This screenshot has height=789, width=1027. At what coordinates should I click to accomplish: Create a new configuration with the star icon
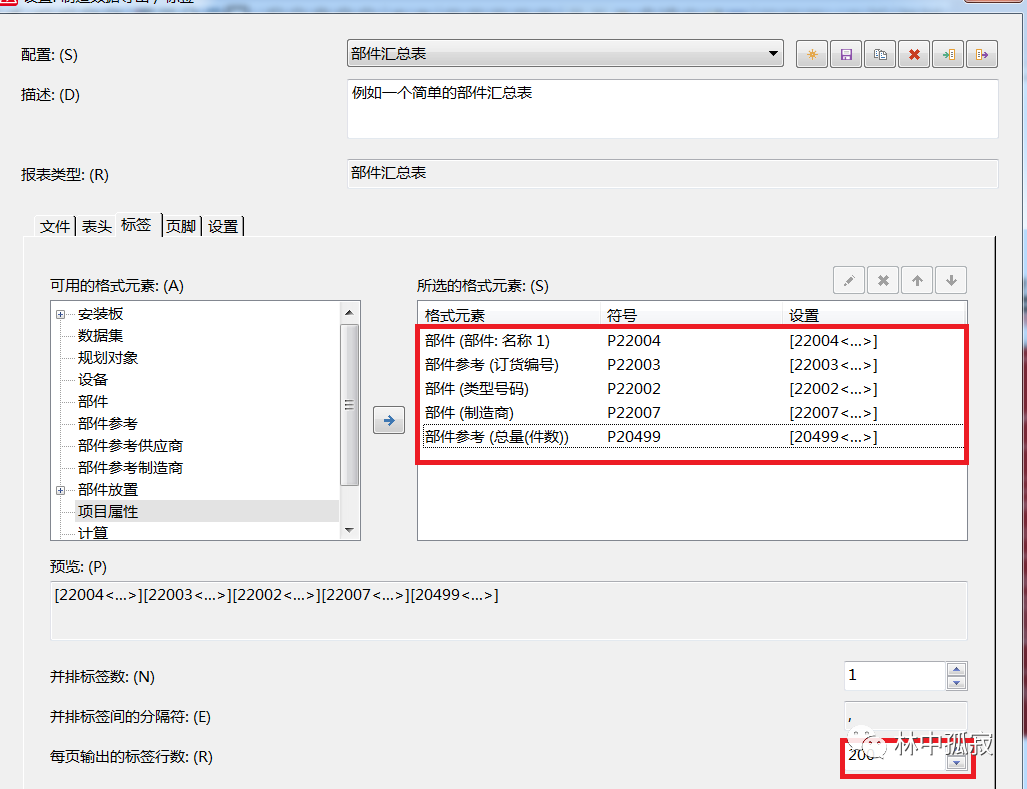point(811,54)
